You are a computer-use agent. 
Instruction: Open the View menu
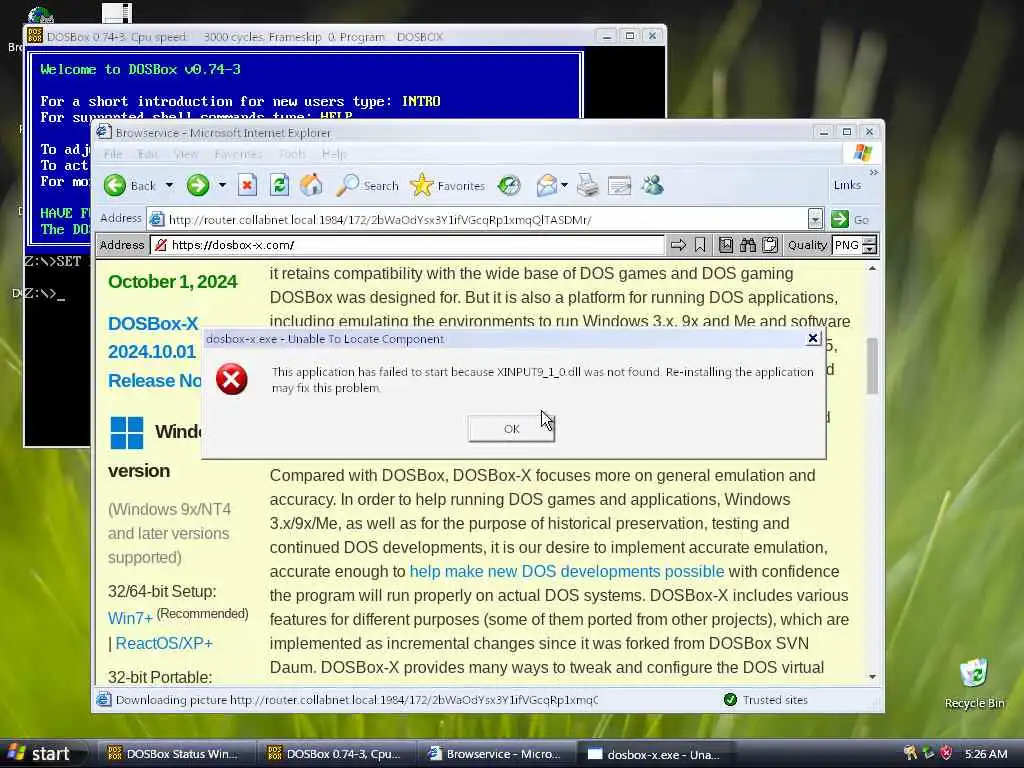pos(185,154)
